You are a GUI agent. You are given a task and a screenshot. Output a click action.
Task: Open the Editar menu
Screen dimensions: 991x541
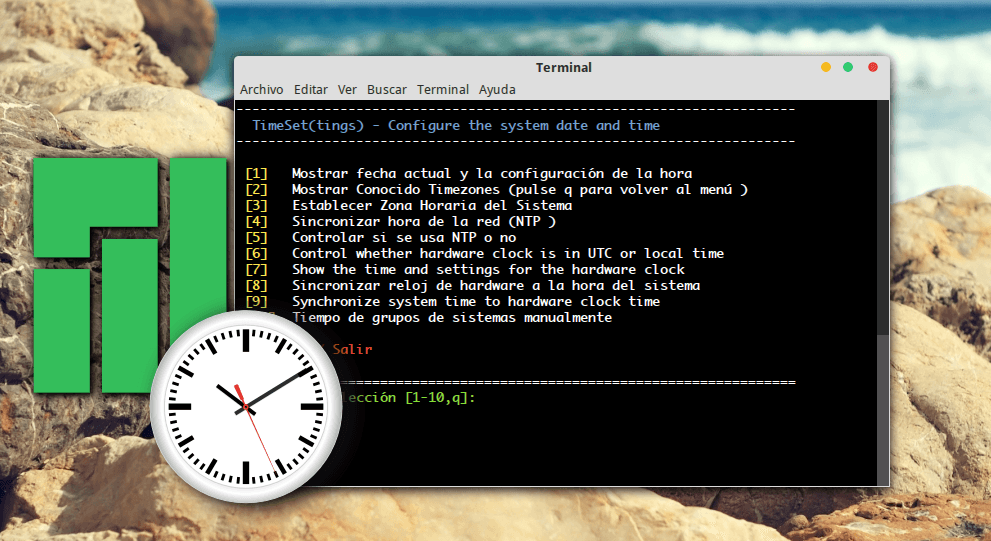coord(310,90)
